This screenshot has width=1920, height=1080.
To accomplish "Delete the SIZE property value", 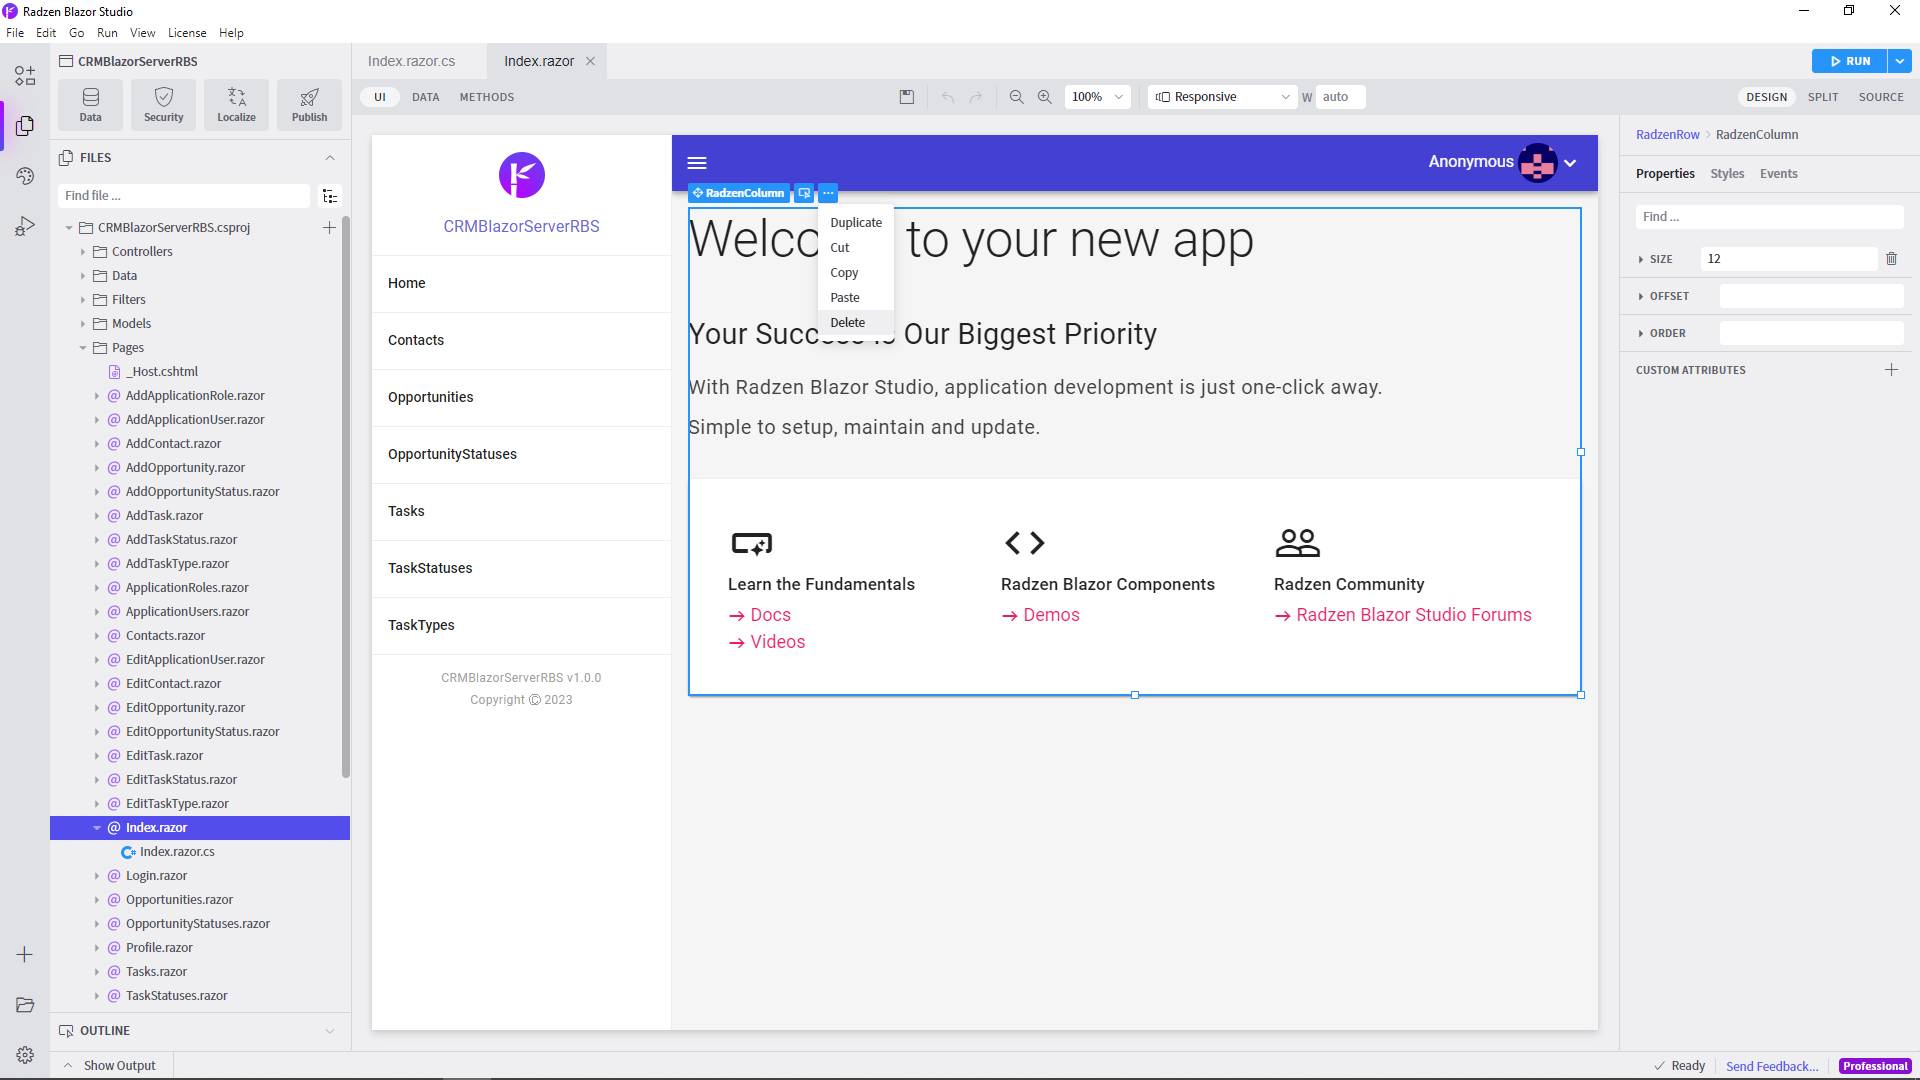I will click(x=1891, y=259).
